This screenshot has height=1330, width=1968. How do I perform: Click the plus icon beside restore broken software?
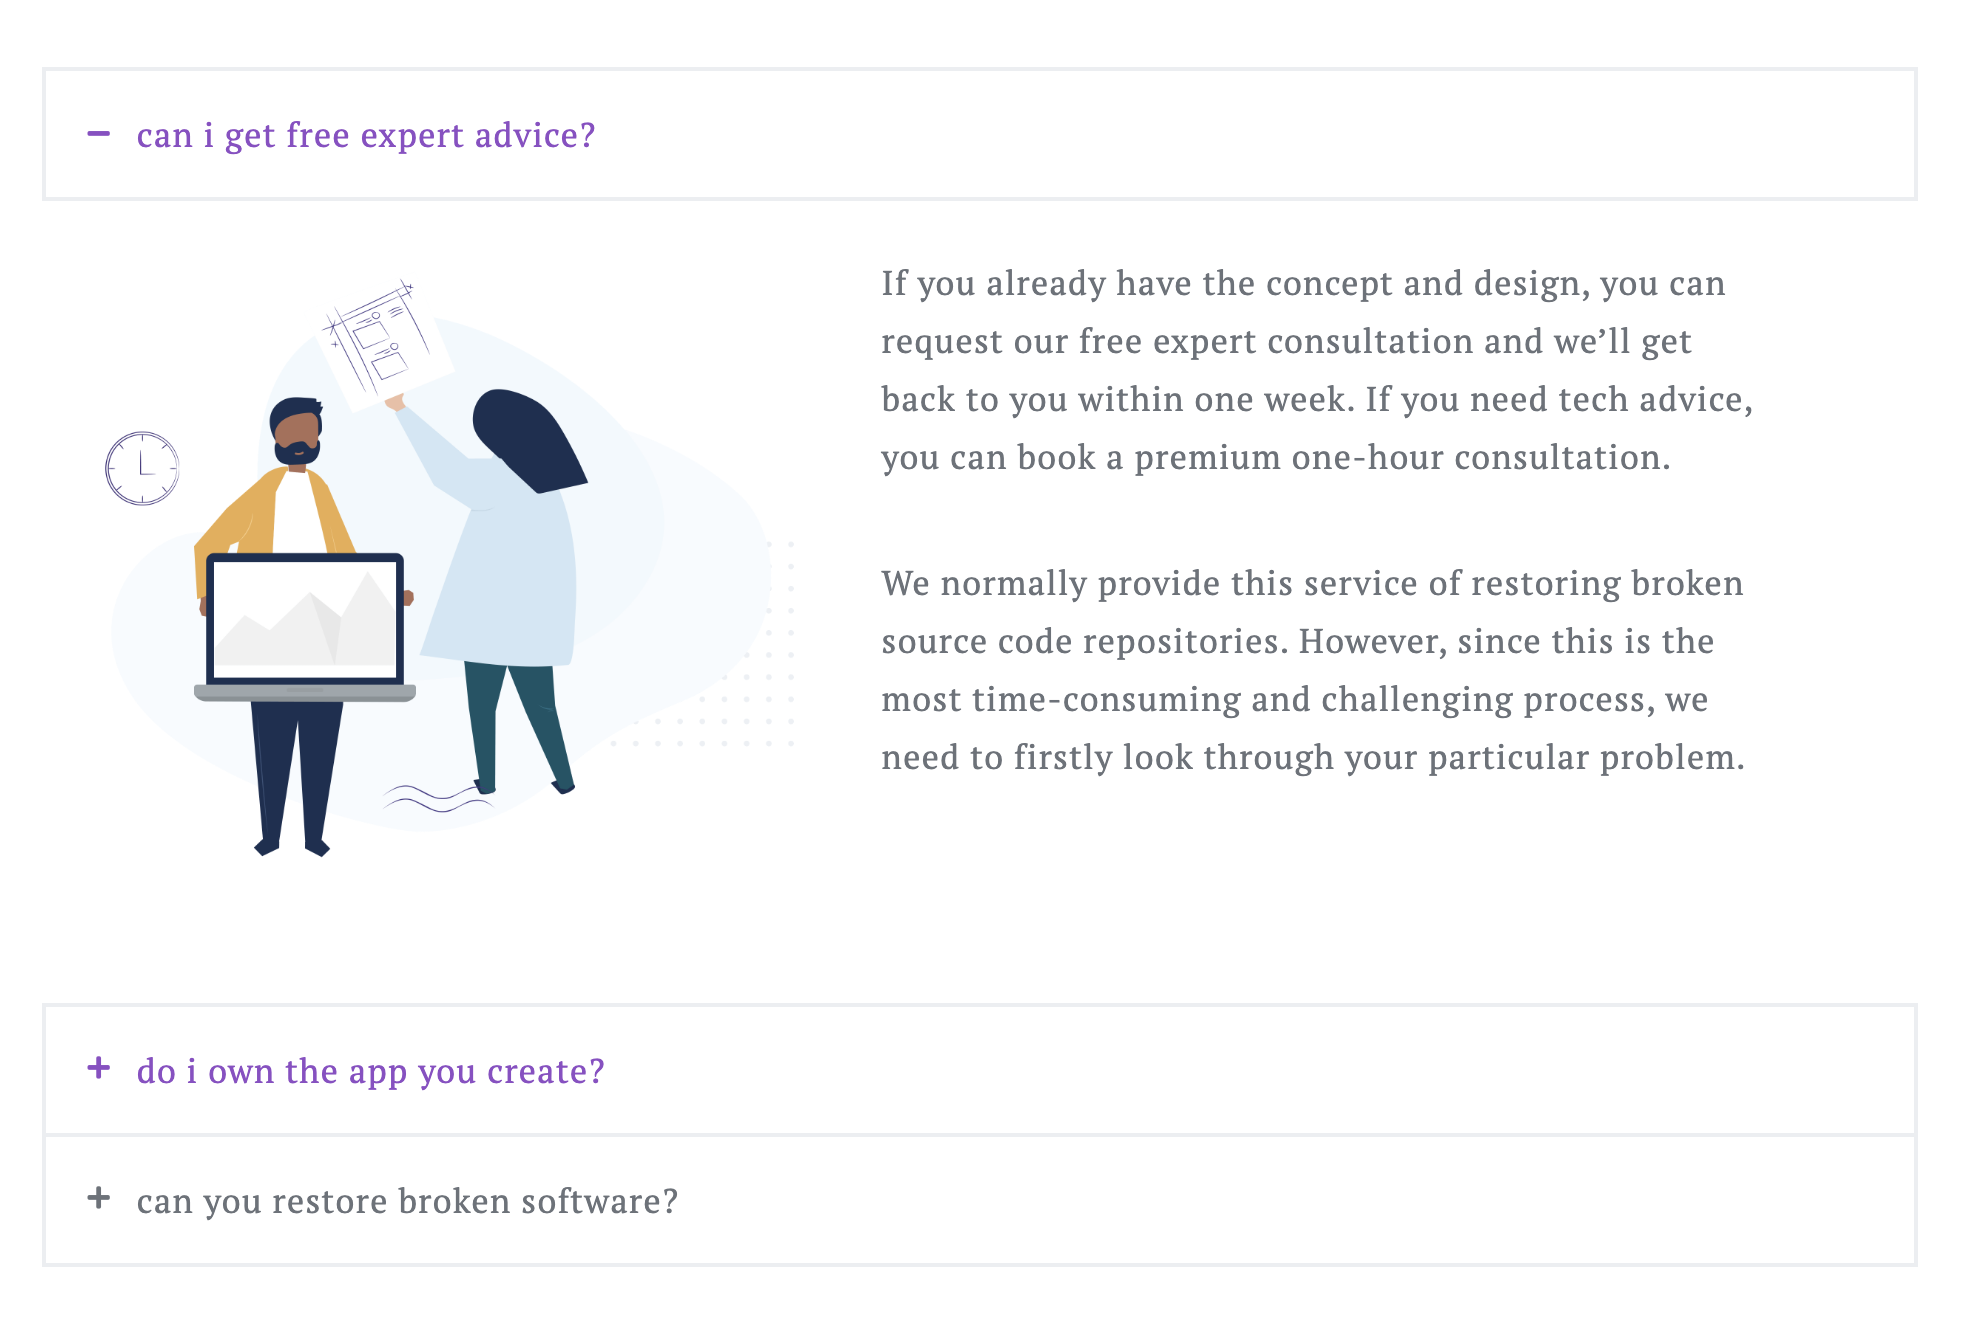coord(99,1197)
